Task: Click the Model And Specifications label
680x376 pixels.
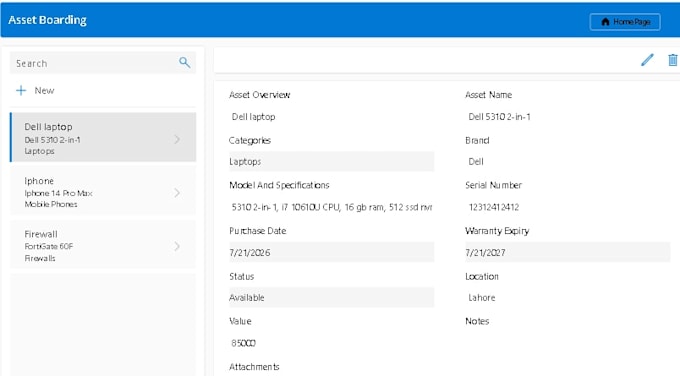Action: 279,185
